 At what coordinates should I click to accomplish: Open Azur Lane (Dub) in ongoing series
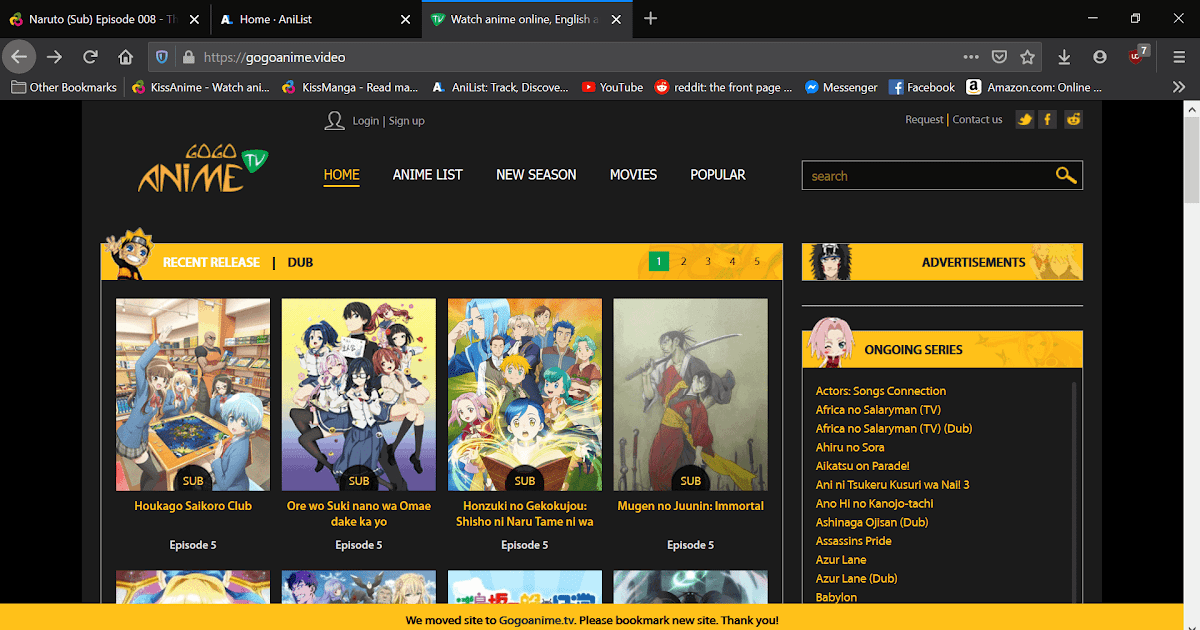[x=856, y=578]
